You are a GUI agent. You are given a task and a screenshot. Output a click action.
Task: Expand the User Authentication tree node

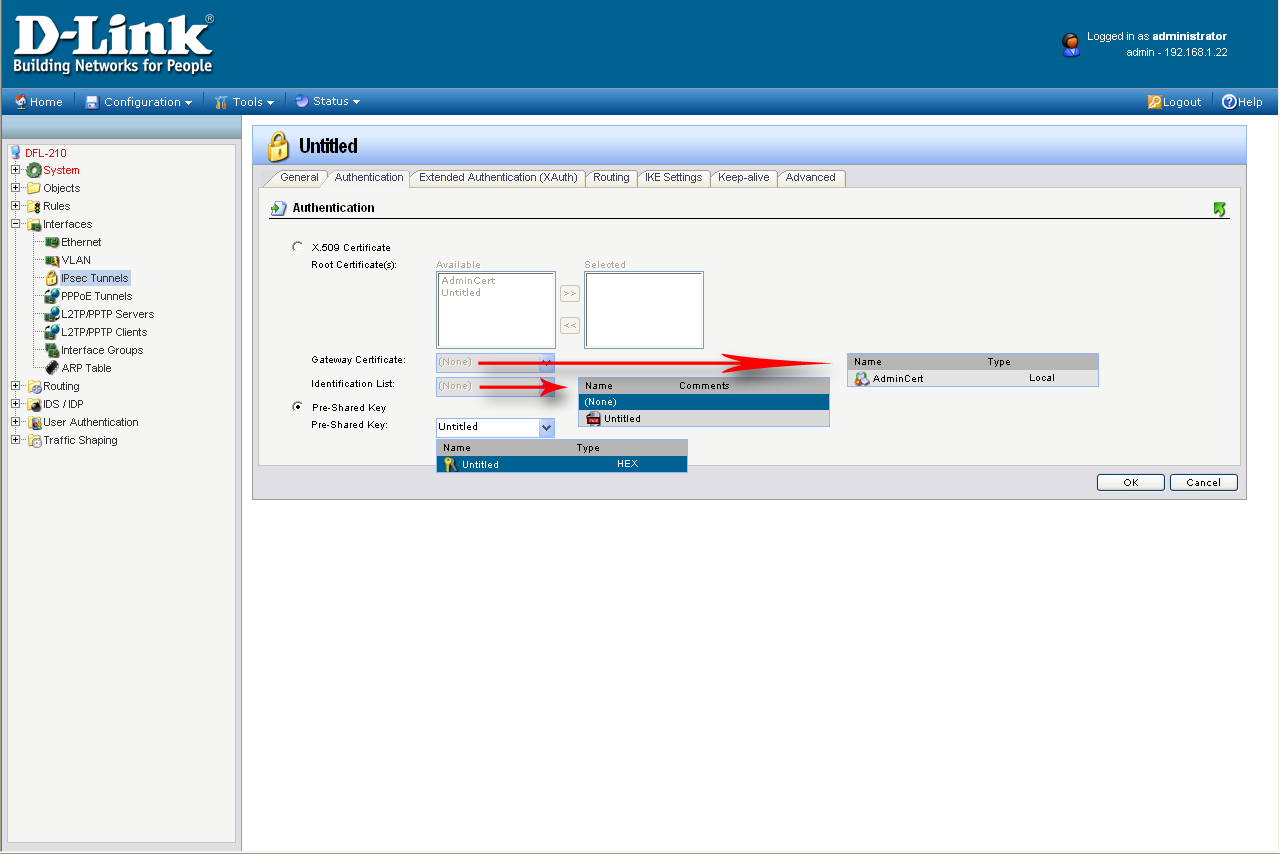tap(16, 422)
